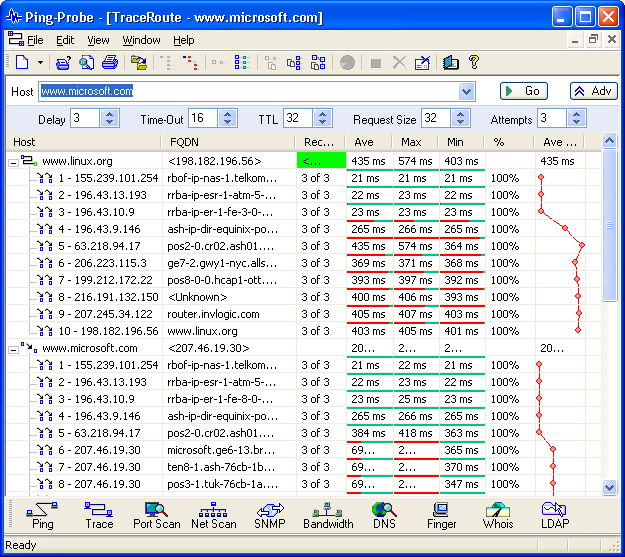Click the Adv button
Viewport: 625px width, 557px height.
click(x=594, y=91)
